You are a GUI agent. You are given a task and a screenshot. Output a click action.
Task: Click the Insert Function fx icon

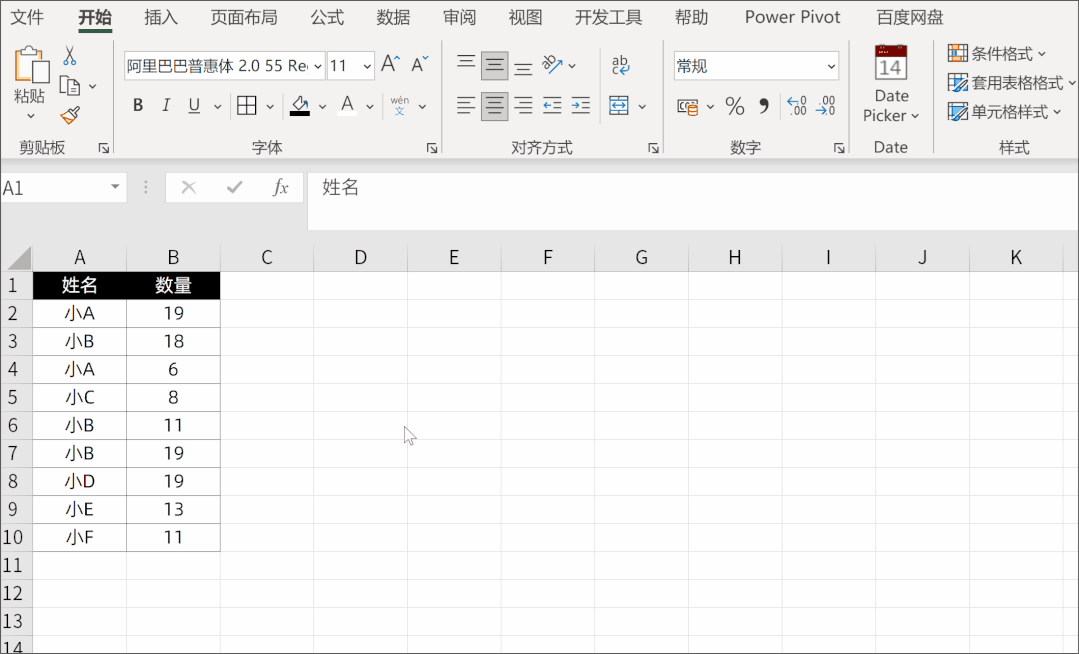tap(281, 187)
